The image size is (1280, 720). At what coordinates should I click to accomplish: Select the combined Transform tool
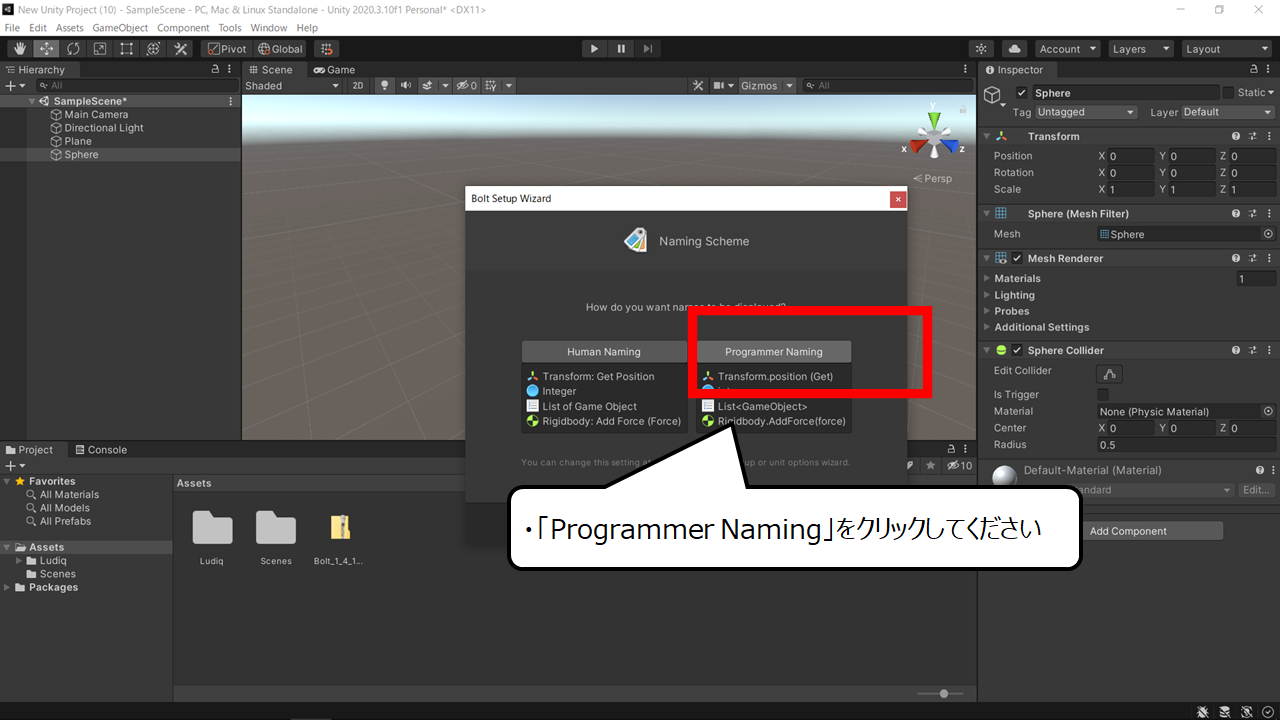[153, 48]
